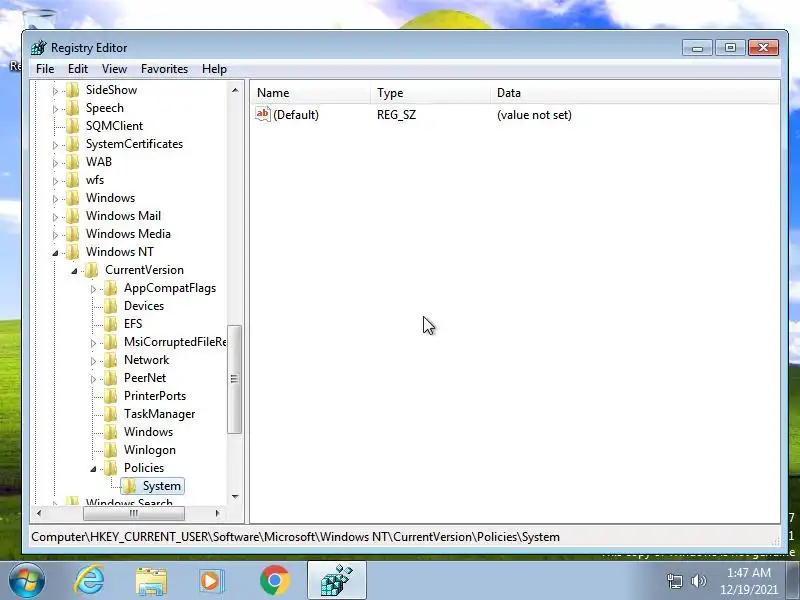Collapse the CurrentVersion key
The height and width of the screenshot is (600, 800).
point(74,271)
